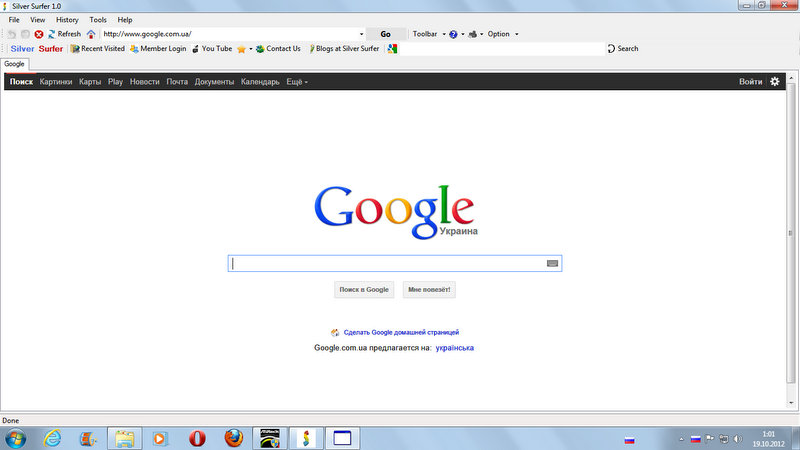
Task: Click the page scrollbar up arrow
Action: coord(791,79)
